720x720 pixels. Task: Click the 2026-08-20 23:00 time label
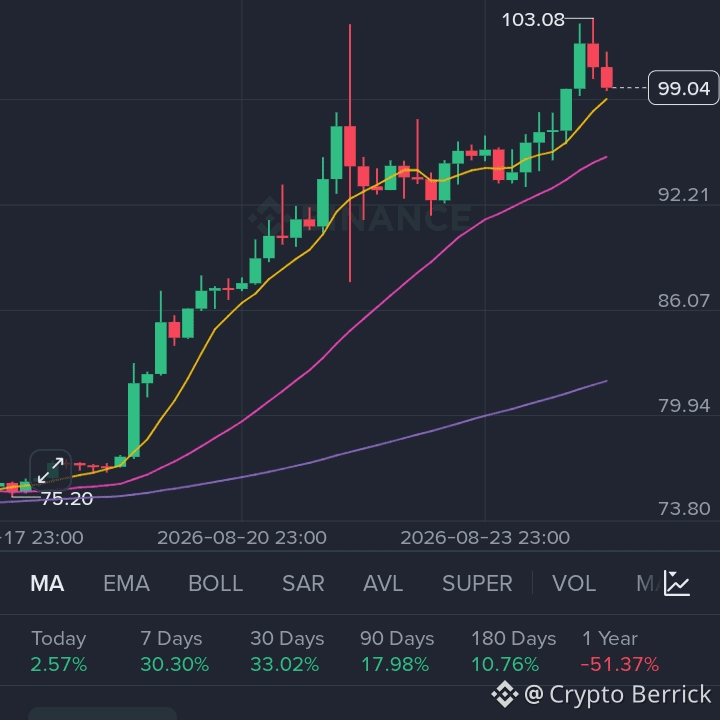click(x=242, y=537)
